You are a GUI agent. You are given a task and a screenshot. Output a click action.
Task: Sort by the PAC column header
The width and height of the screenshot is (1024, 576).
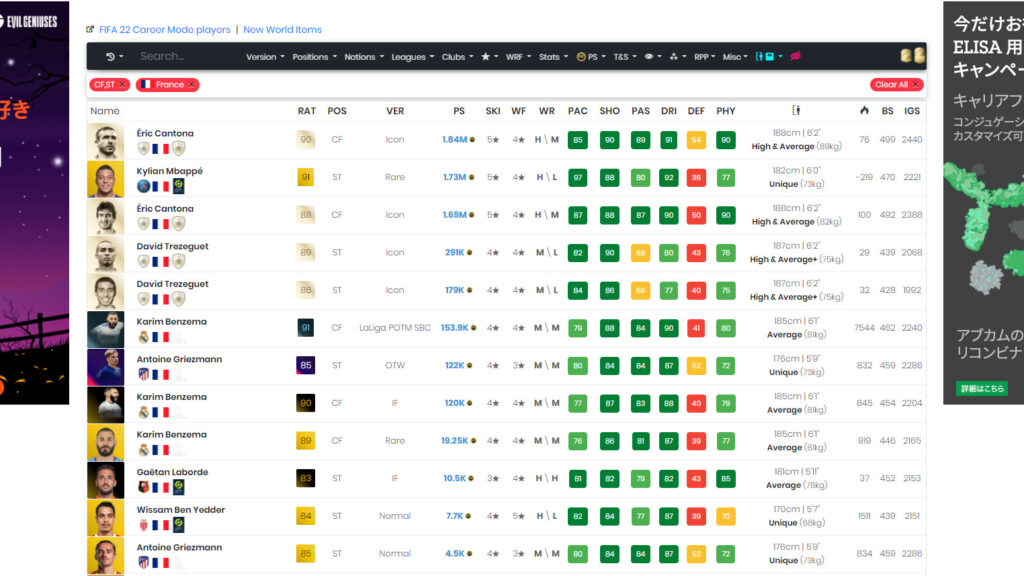pyautogui.click(x=577, y=111)
